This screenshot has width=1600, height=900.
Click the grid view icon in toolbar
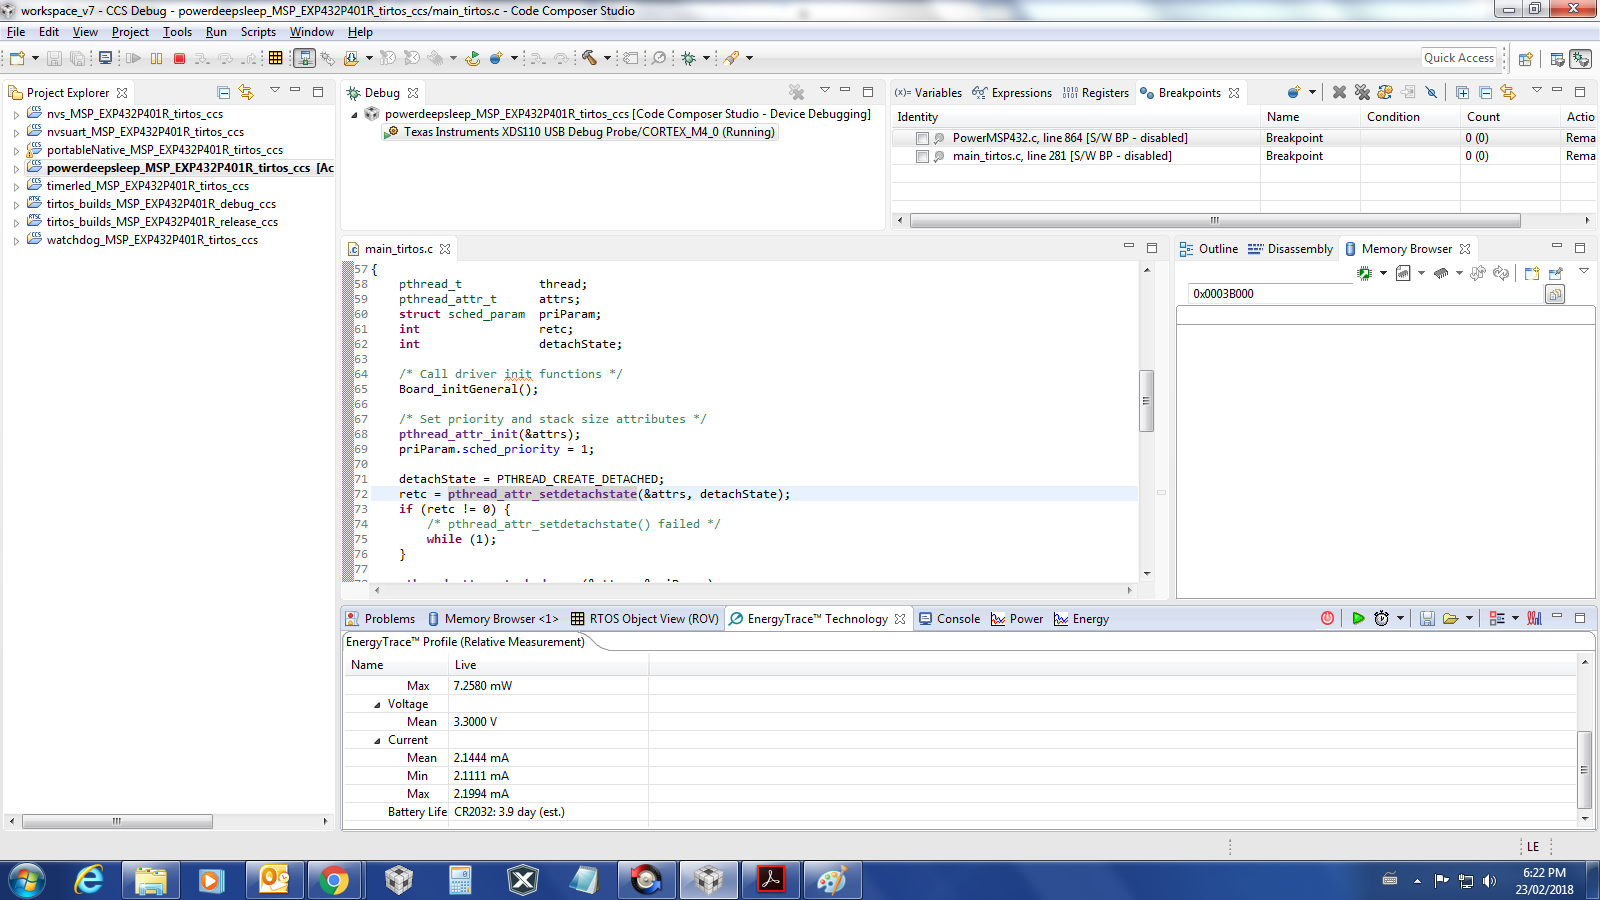pos(276,58)
